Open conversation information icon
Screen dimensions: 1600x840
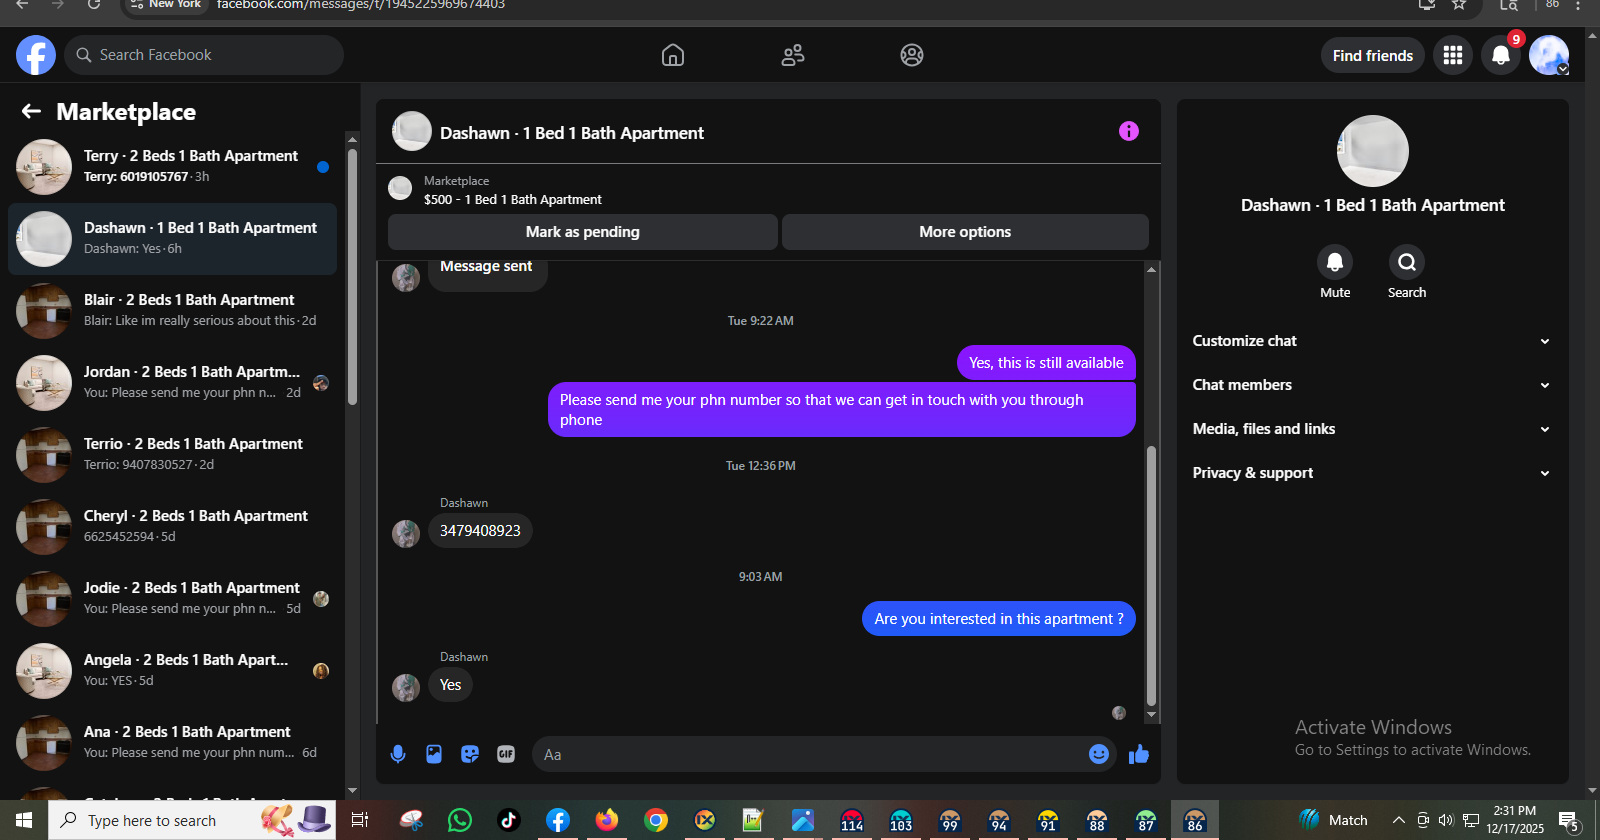1129,131
